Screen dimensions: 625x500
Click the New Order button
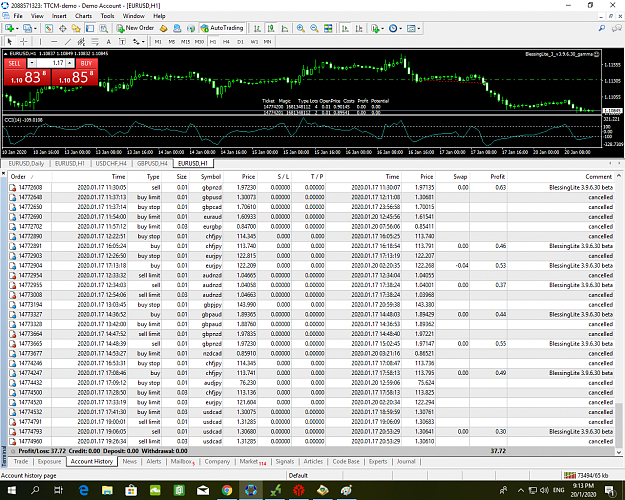tap(136, 28)
